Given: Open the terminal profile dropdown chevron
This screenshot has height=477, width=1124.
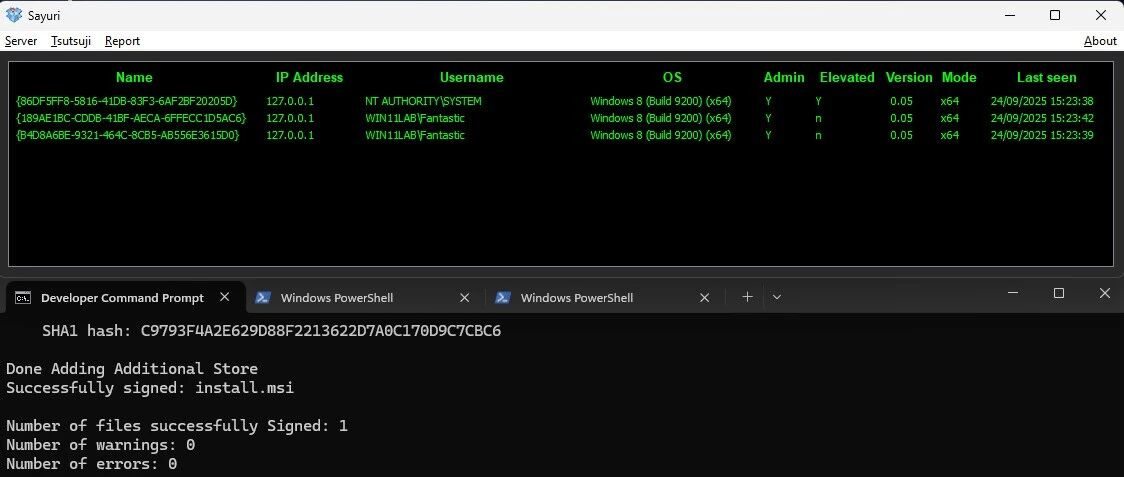Looking at the screenshot, I should point(776,297).
